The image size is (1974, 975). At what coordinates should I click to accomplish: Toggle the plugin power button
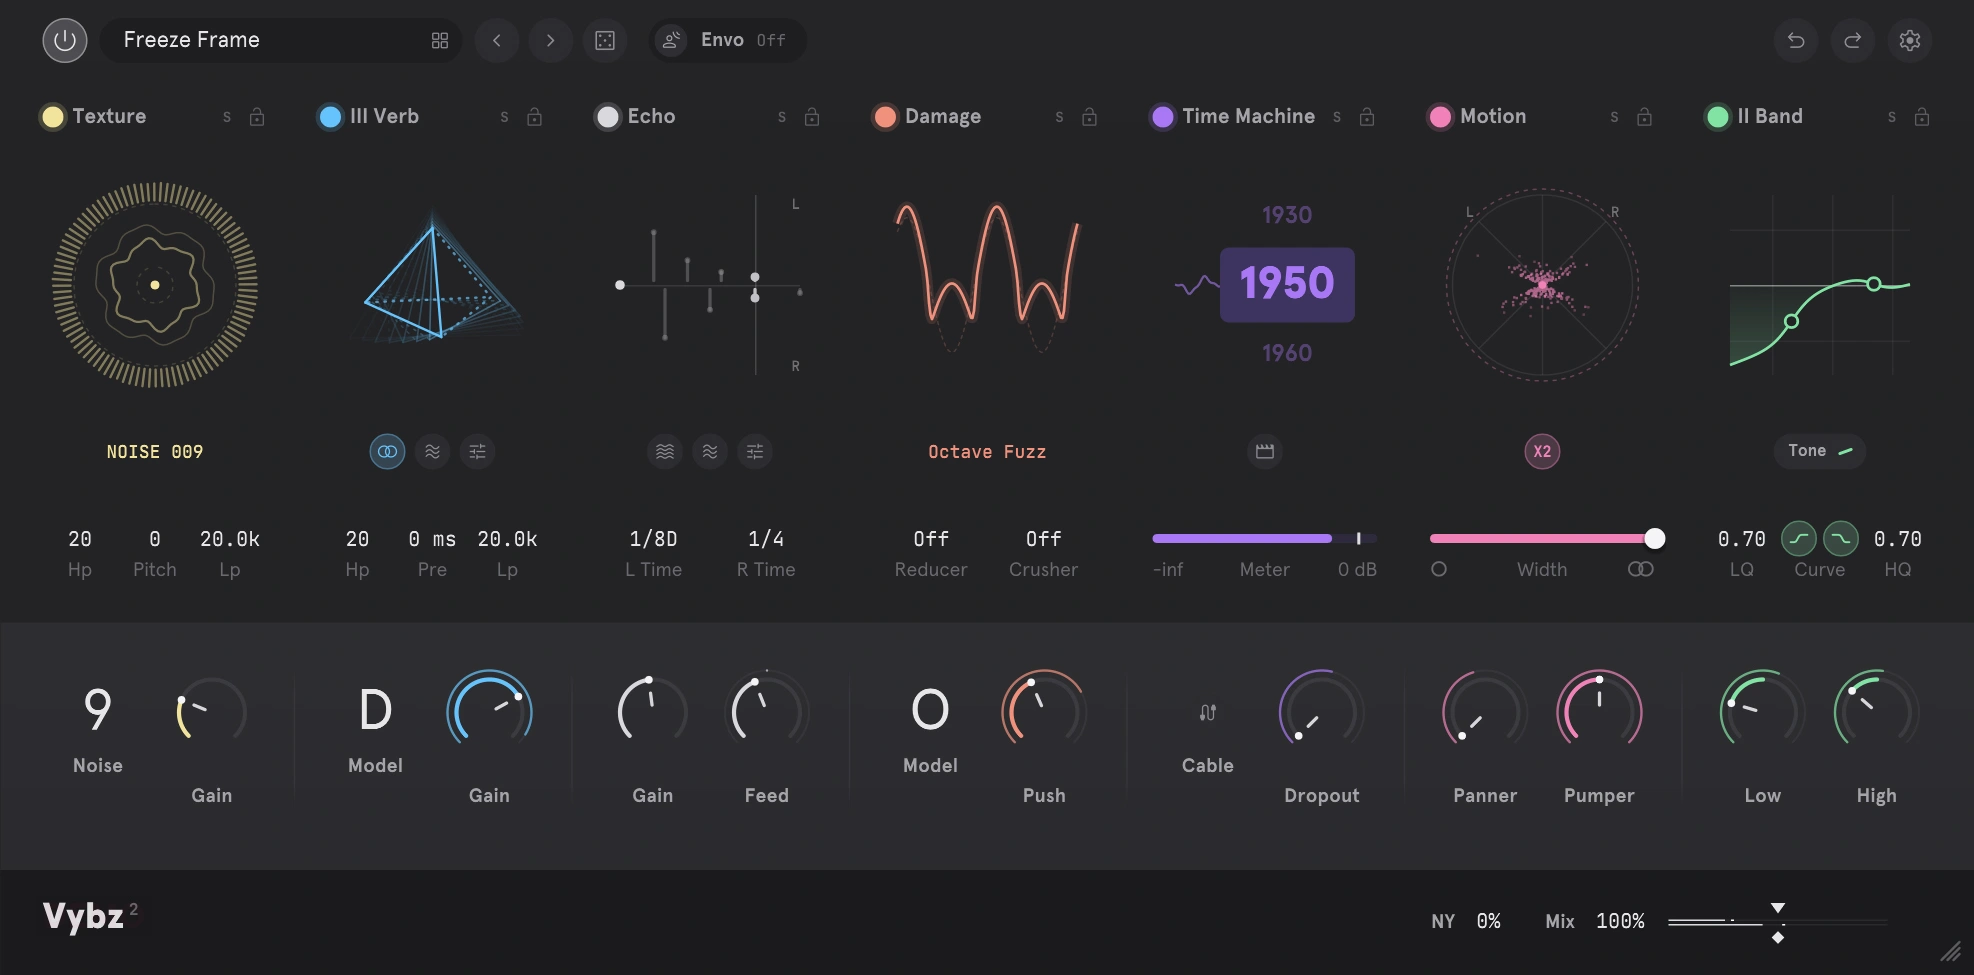coord(65,41)
